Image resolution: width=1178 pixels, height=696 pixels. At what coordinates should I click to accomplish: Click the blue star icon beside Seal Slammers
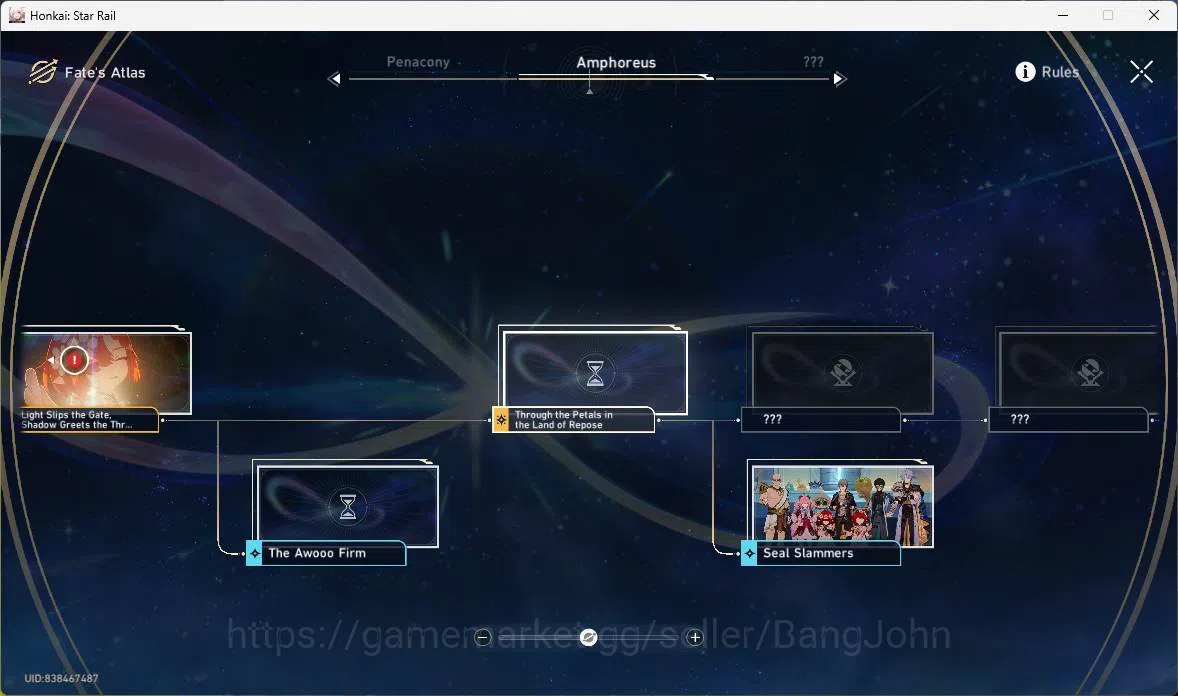(x=749, y=553)
